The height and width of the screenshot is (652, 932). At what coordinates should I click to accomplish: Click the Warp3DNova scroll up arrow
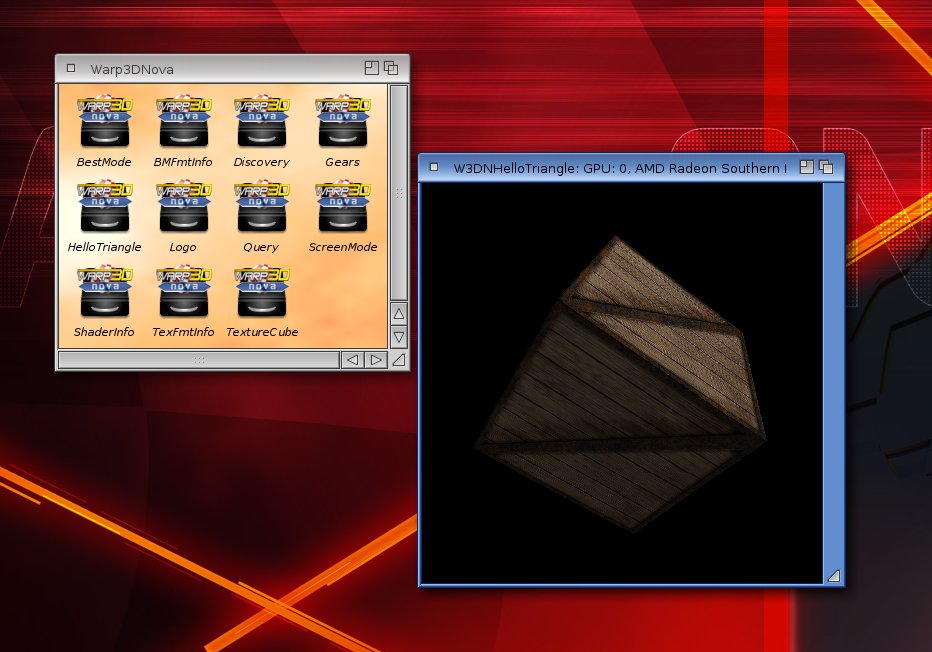[399, 313]
